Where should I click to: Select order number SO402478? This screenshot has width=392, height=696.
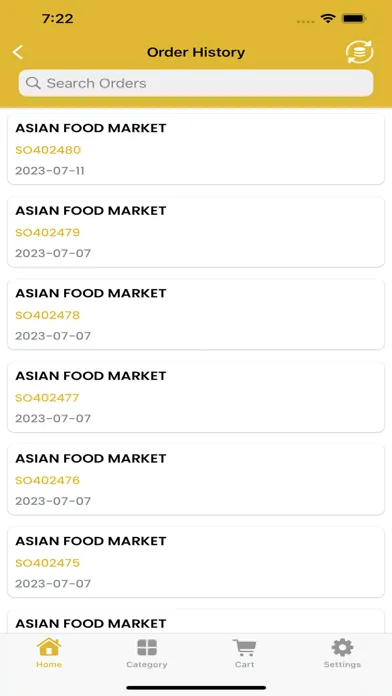[x=48, y=315]
